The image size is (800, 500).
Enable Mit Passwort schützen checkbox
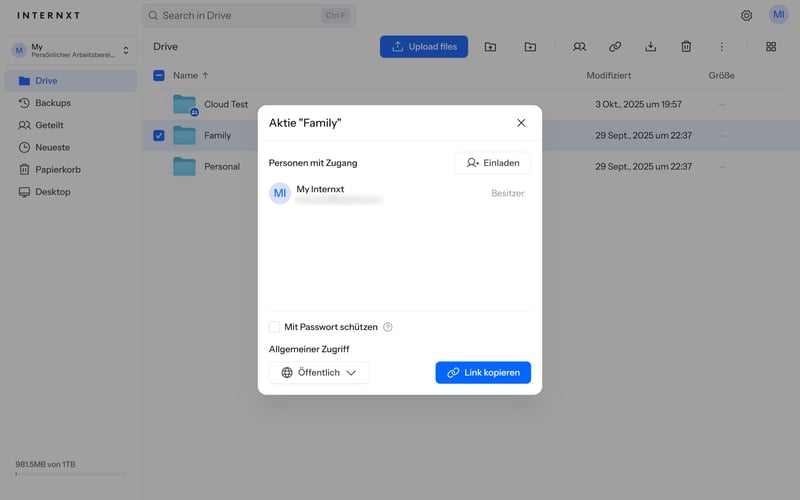click(x=274, y=327)
